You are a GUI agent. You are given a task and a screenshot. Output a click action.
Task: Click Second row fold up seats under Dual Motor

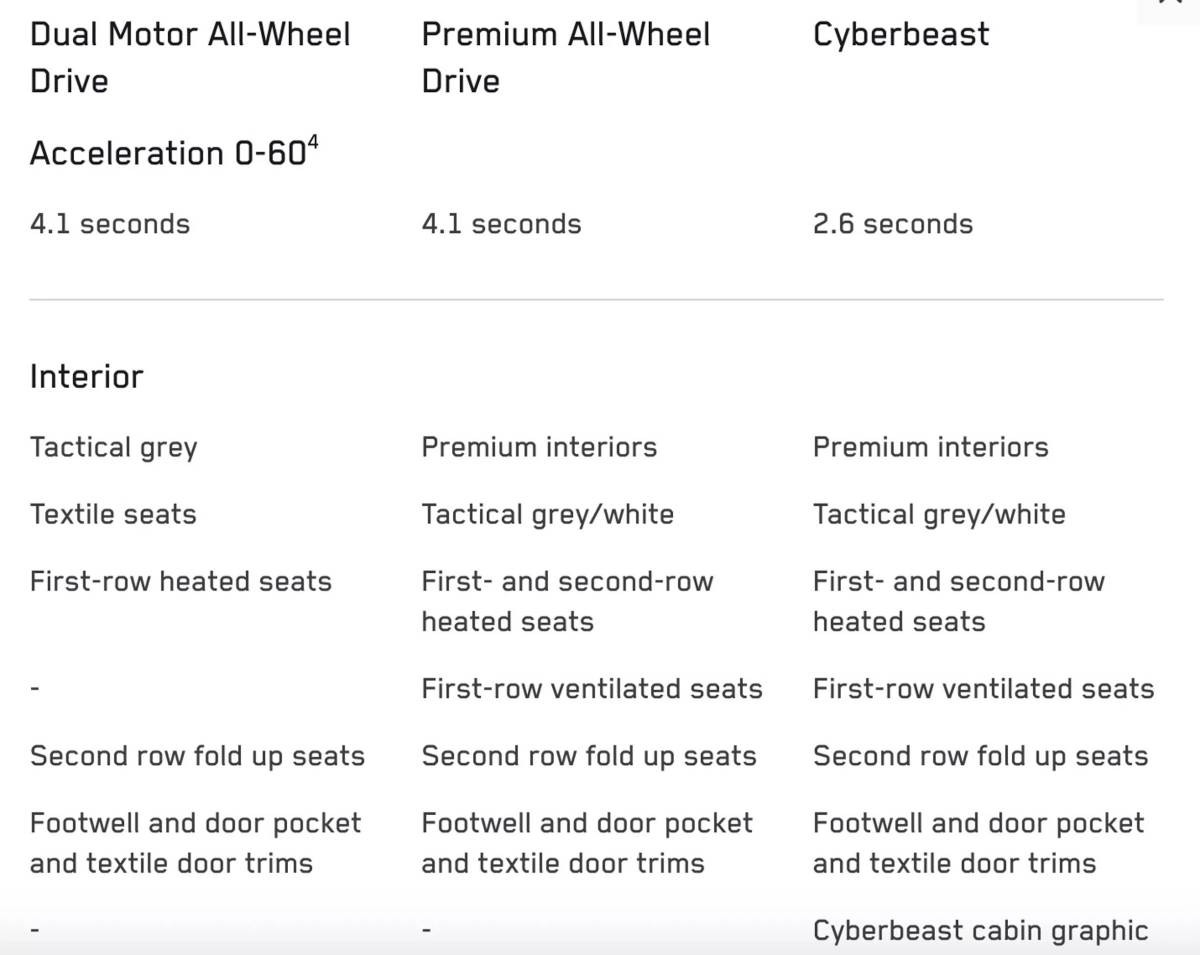coord(197,756)
